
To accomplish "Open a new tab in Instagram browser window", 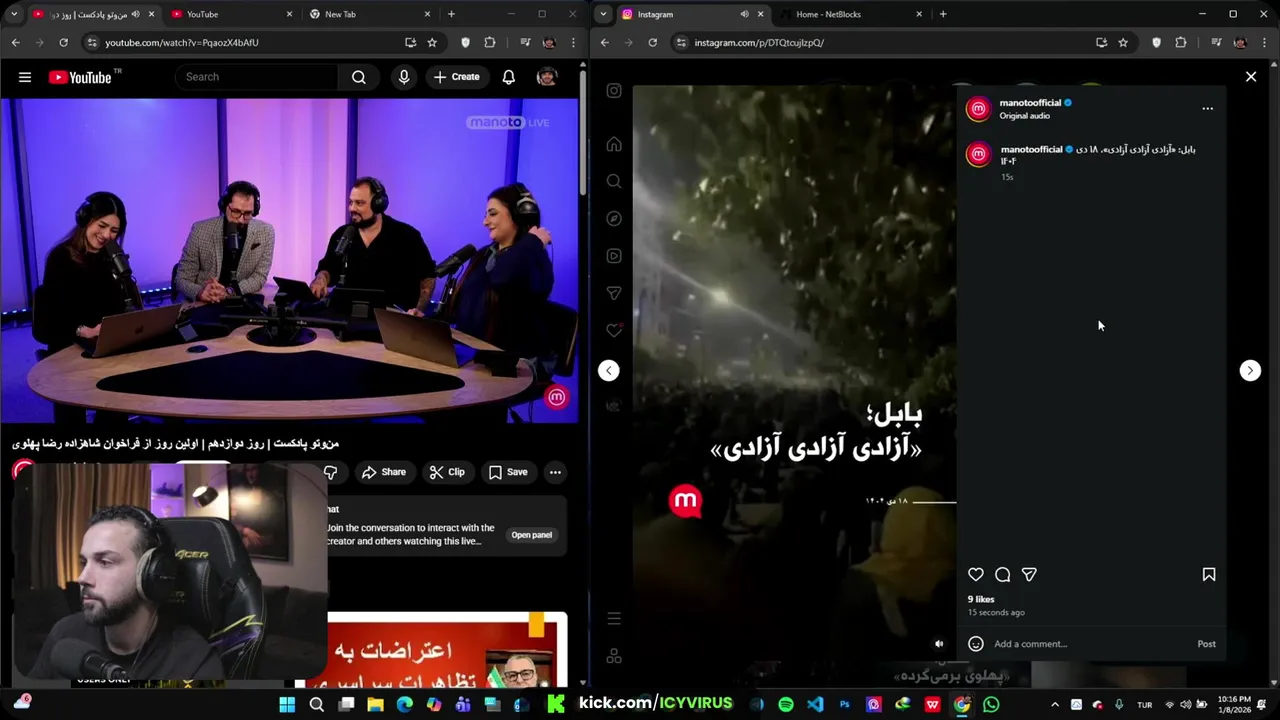I will (x=942, y=14).
